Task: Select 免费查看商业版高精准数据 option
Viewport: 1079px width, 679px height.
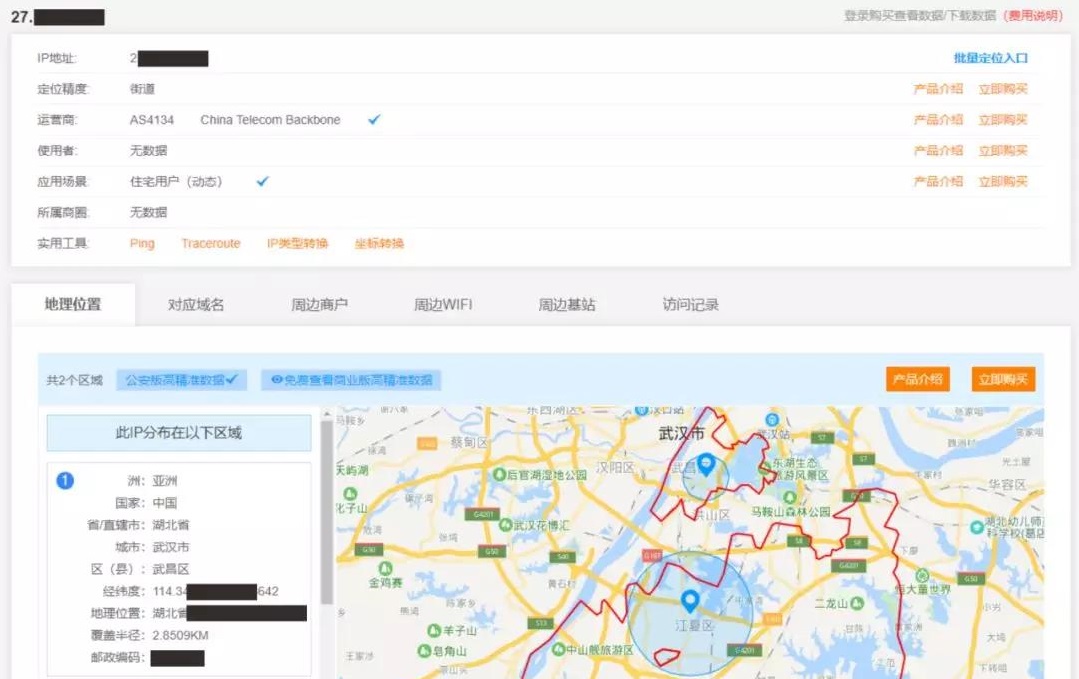Action: tap(351, 380)
